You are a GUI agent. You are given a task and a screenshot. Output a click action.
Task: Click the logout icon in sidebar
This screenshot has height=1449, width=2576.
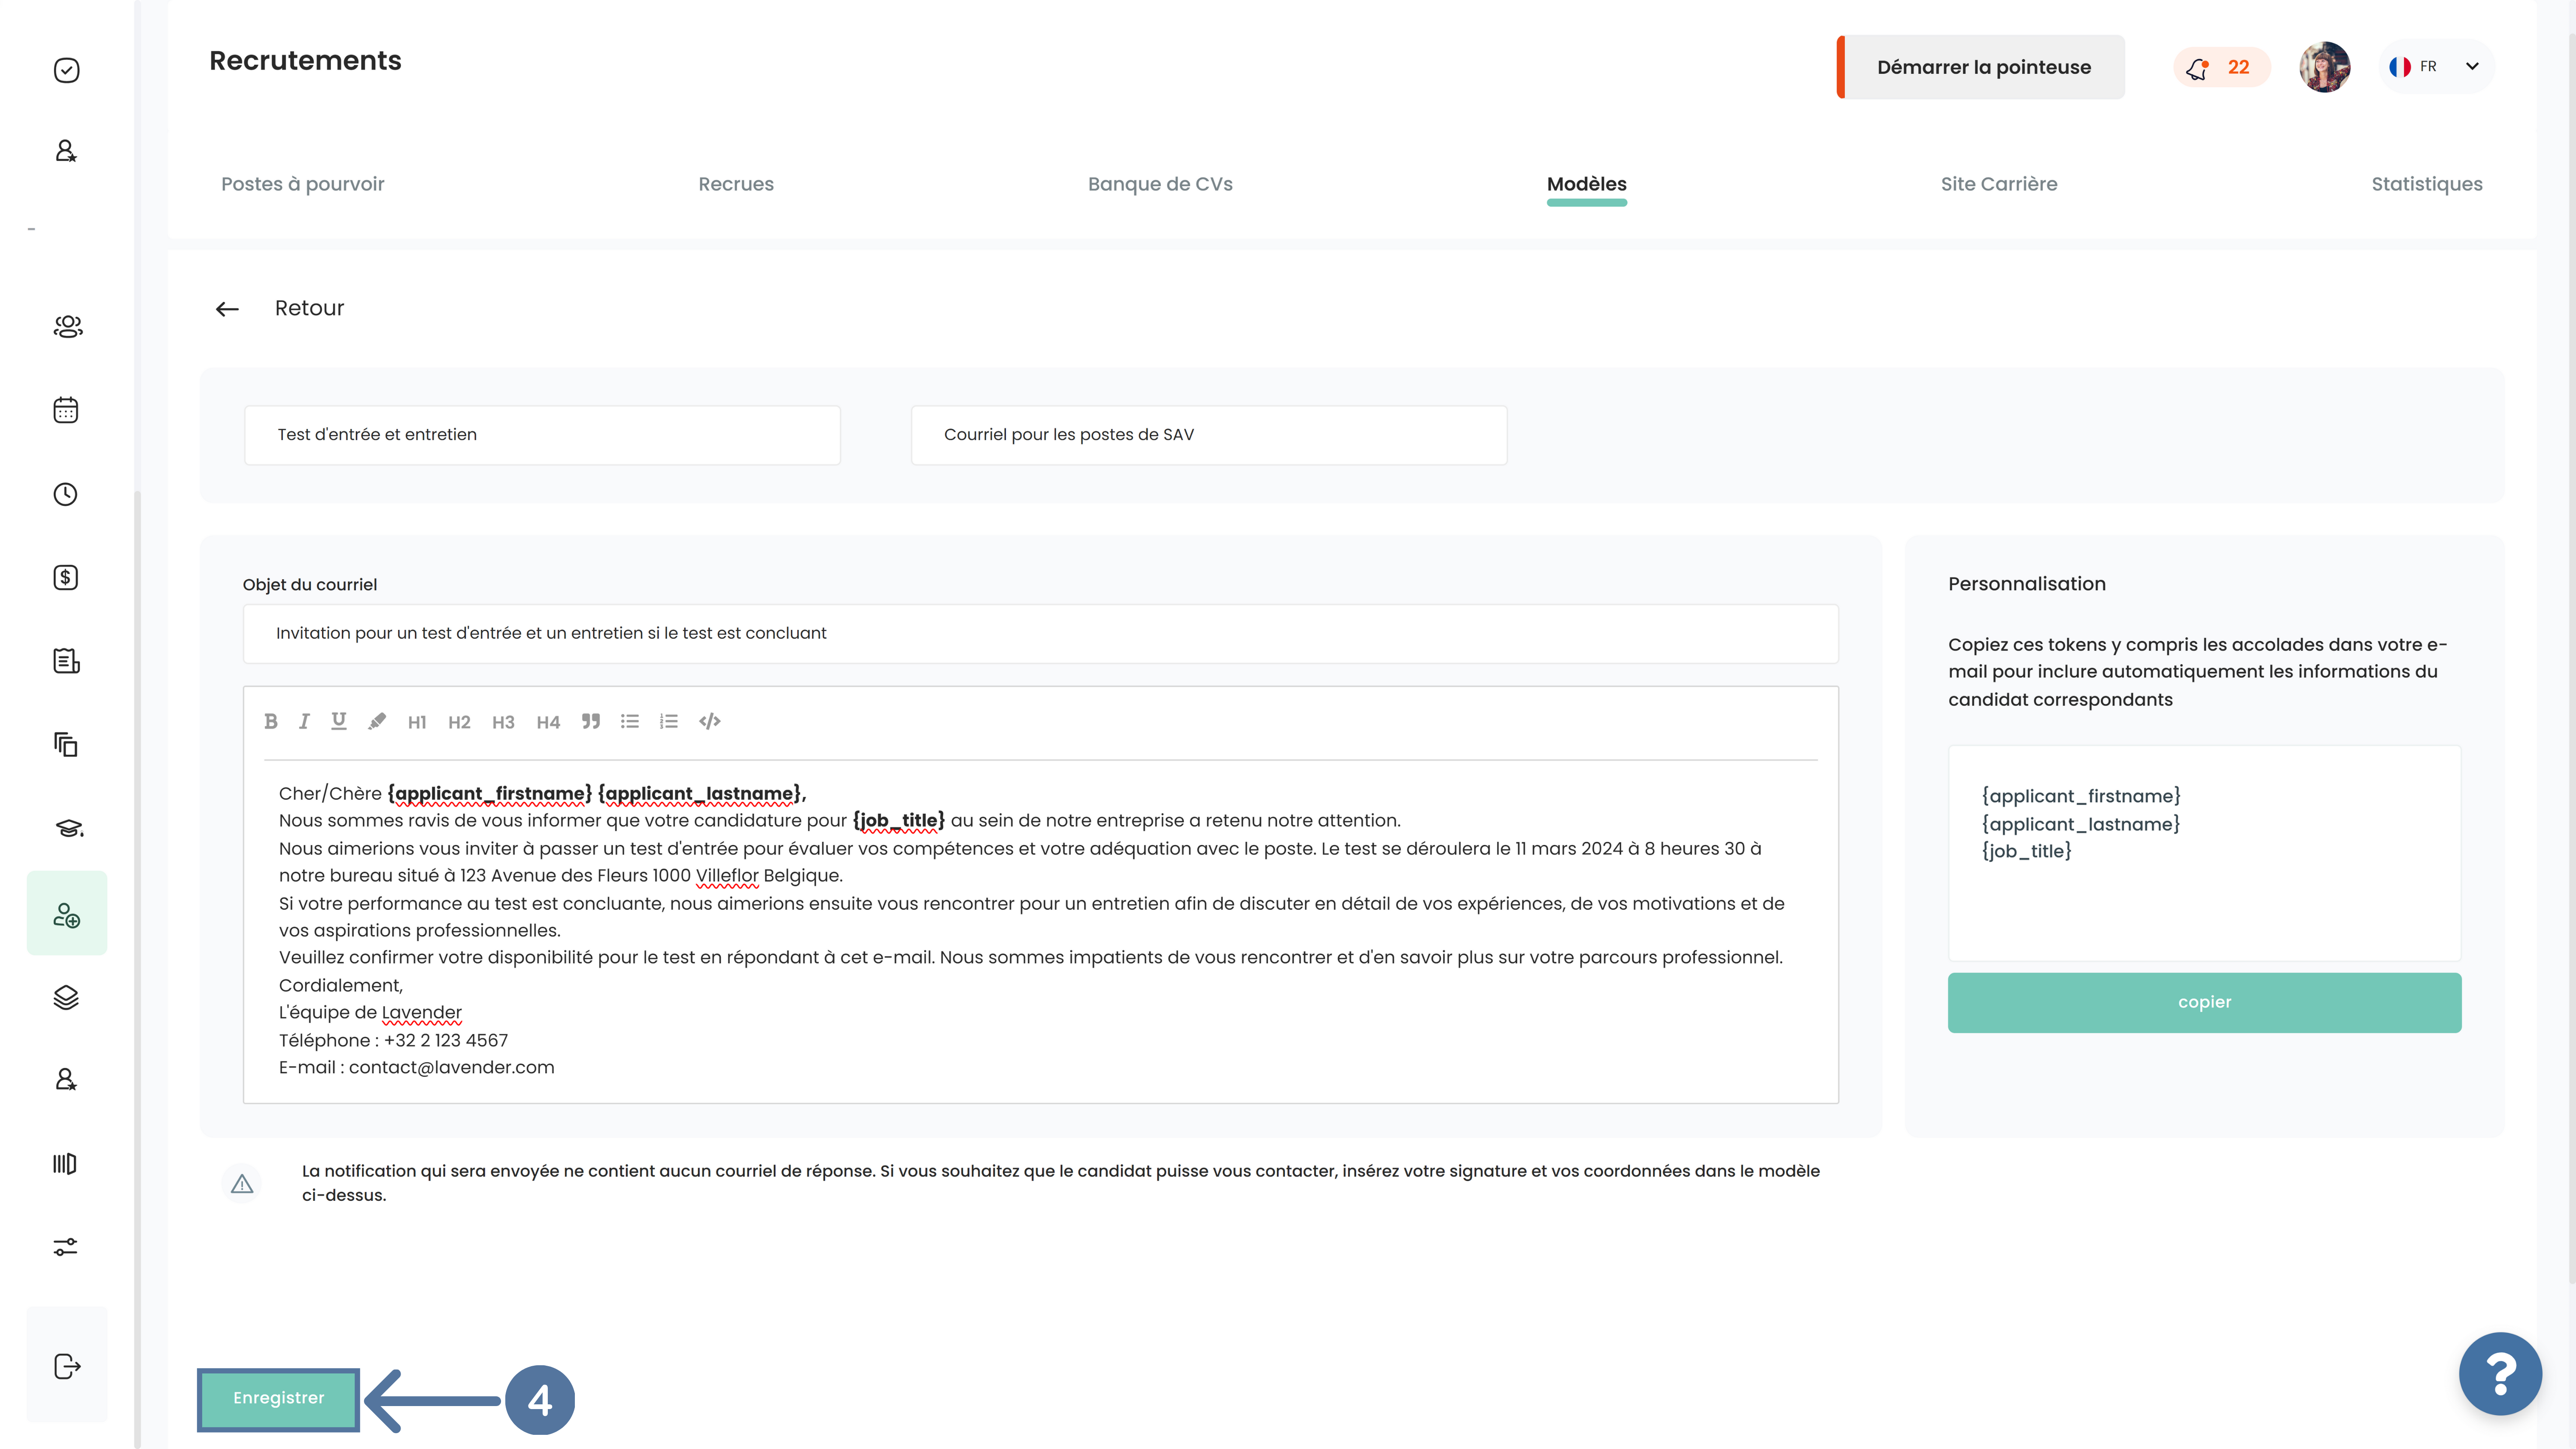pyautogui.click(x=67, y=1366)
